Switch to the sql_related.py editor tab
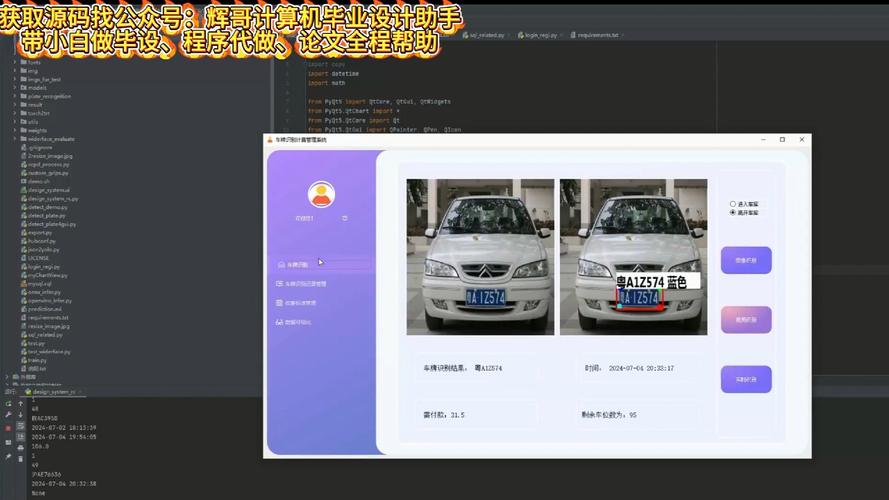This screenshot has height=500, width=889. (x=484, y=35)
